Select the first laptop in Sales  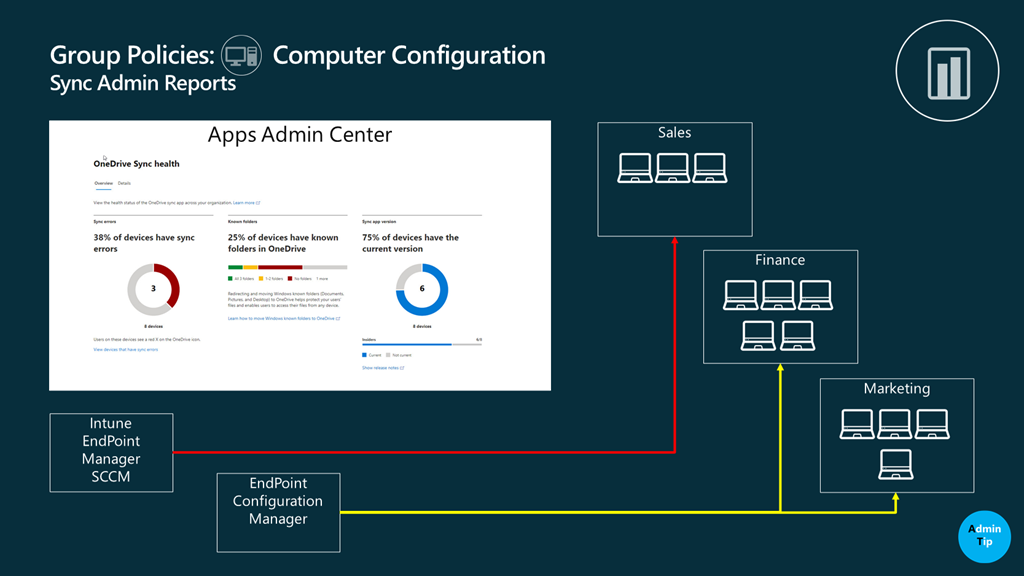pos(635,168)
